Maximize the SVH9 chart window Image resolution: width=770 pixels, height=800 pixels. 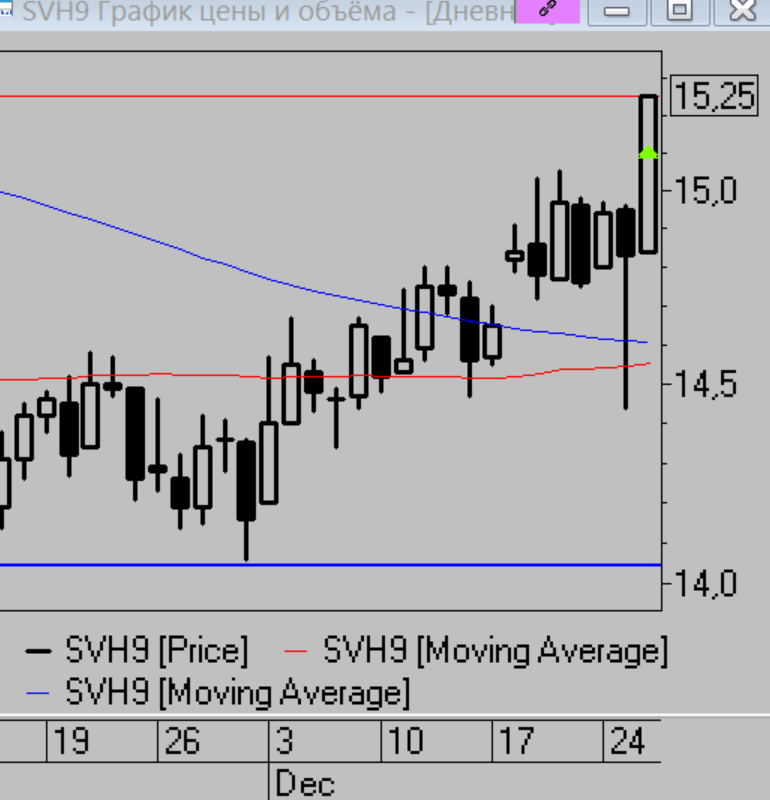pyautogui.click(x=680, y=11)
